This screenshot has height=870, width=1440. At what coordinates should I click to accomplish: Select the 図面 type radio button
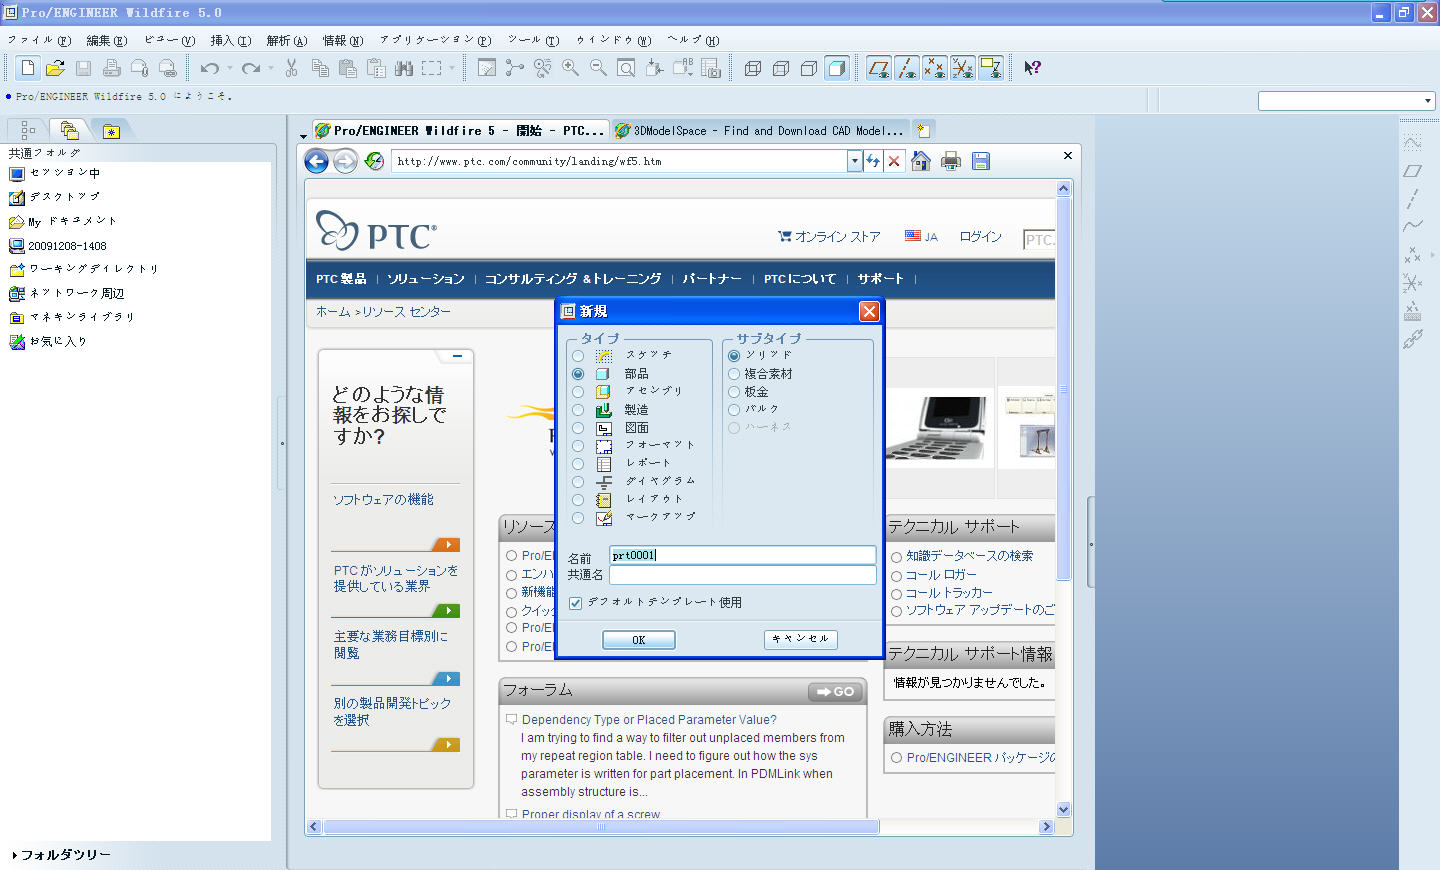(578, 428)
